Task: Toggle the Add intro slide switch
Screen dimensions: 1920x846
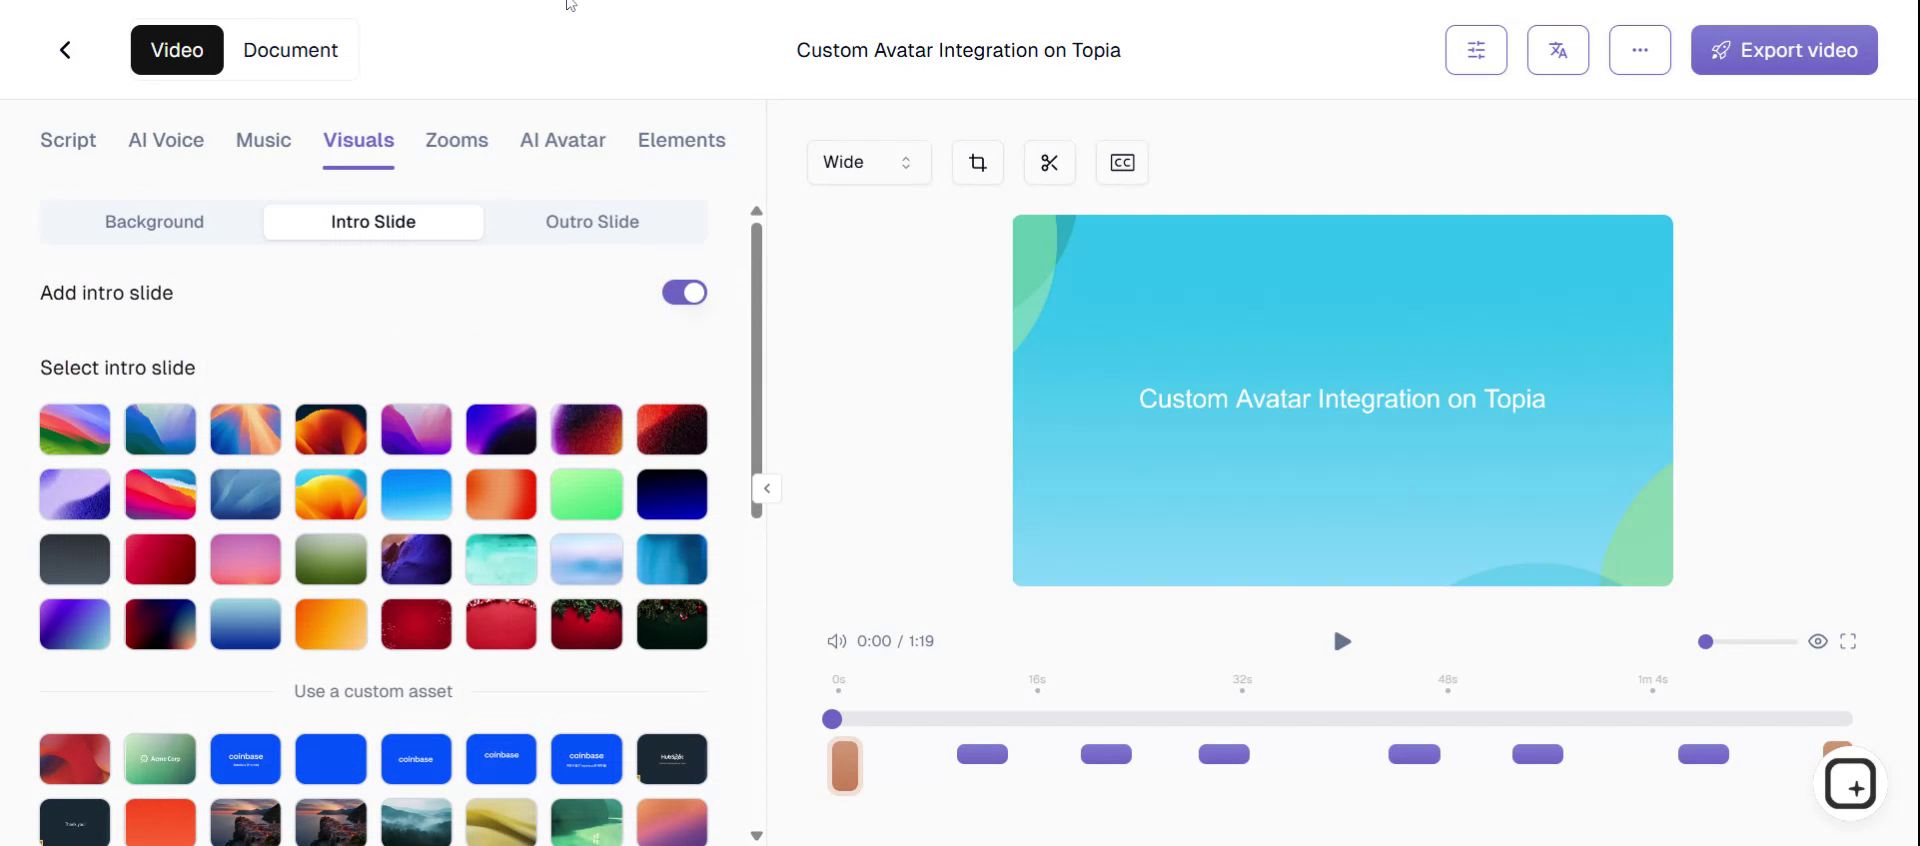Action: click(684, 292)
